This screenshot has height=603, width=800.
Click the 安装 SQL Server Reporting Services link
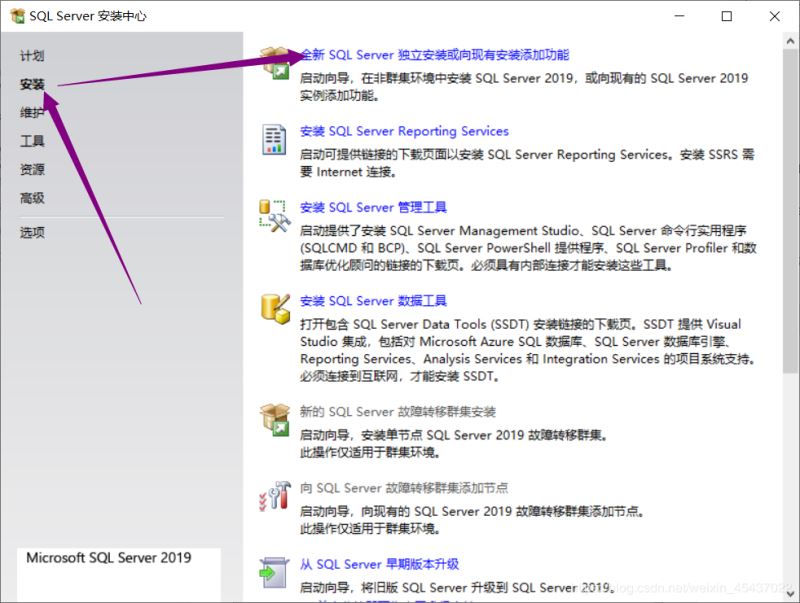402,131
